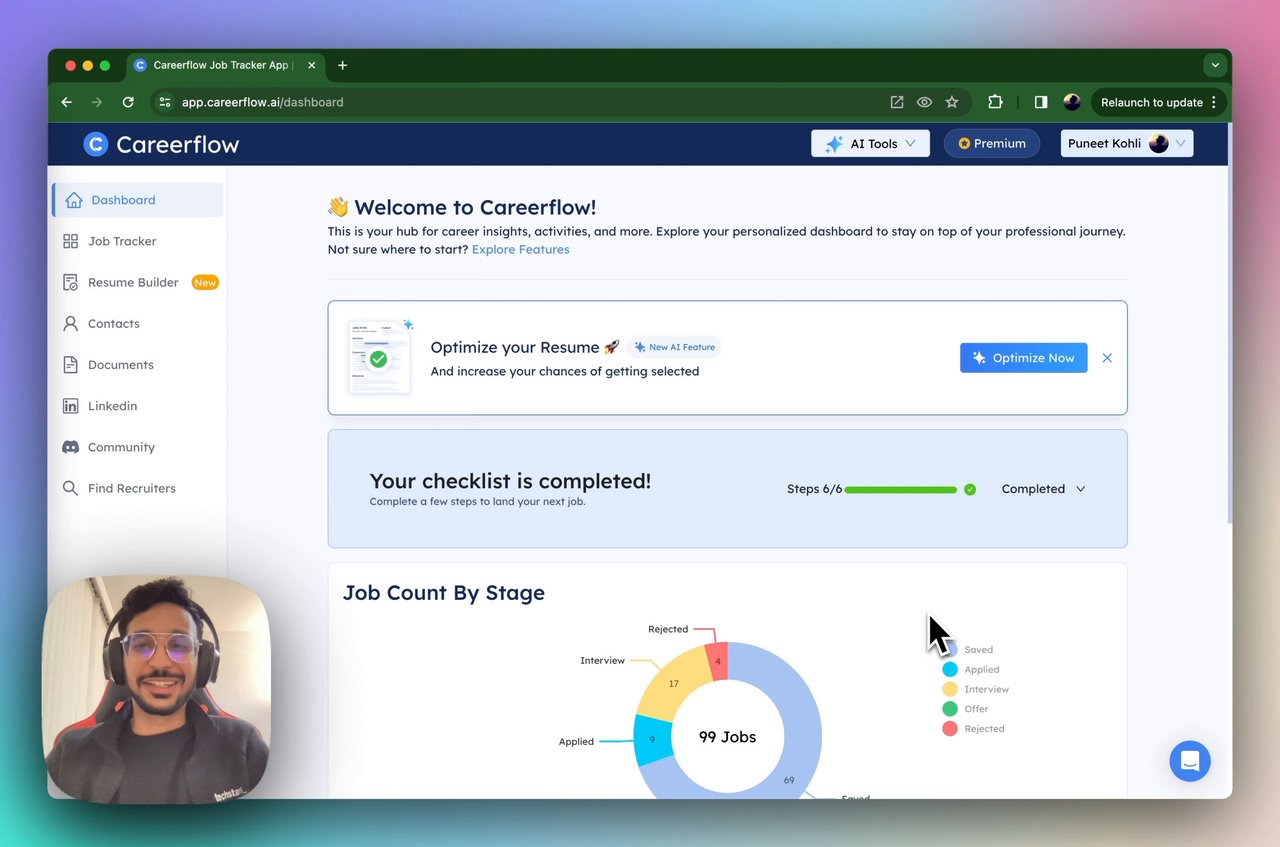1280x847 pixels.
Task: Click the Applied segment of donut chart
Action: pyautogui.click(x=652, y=740)
